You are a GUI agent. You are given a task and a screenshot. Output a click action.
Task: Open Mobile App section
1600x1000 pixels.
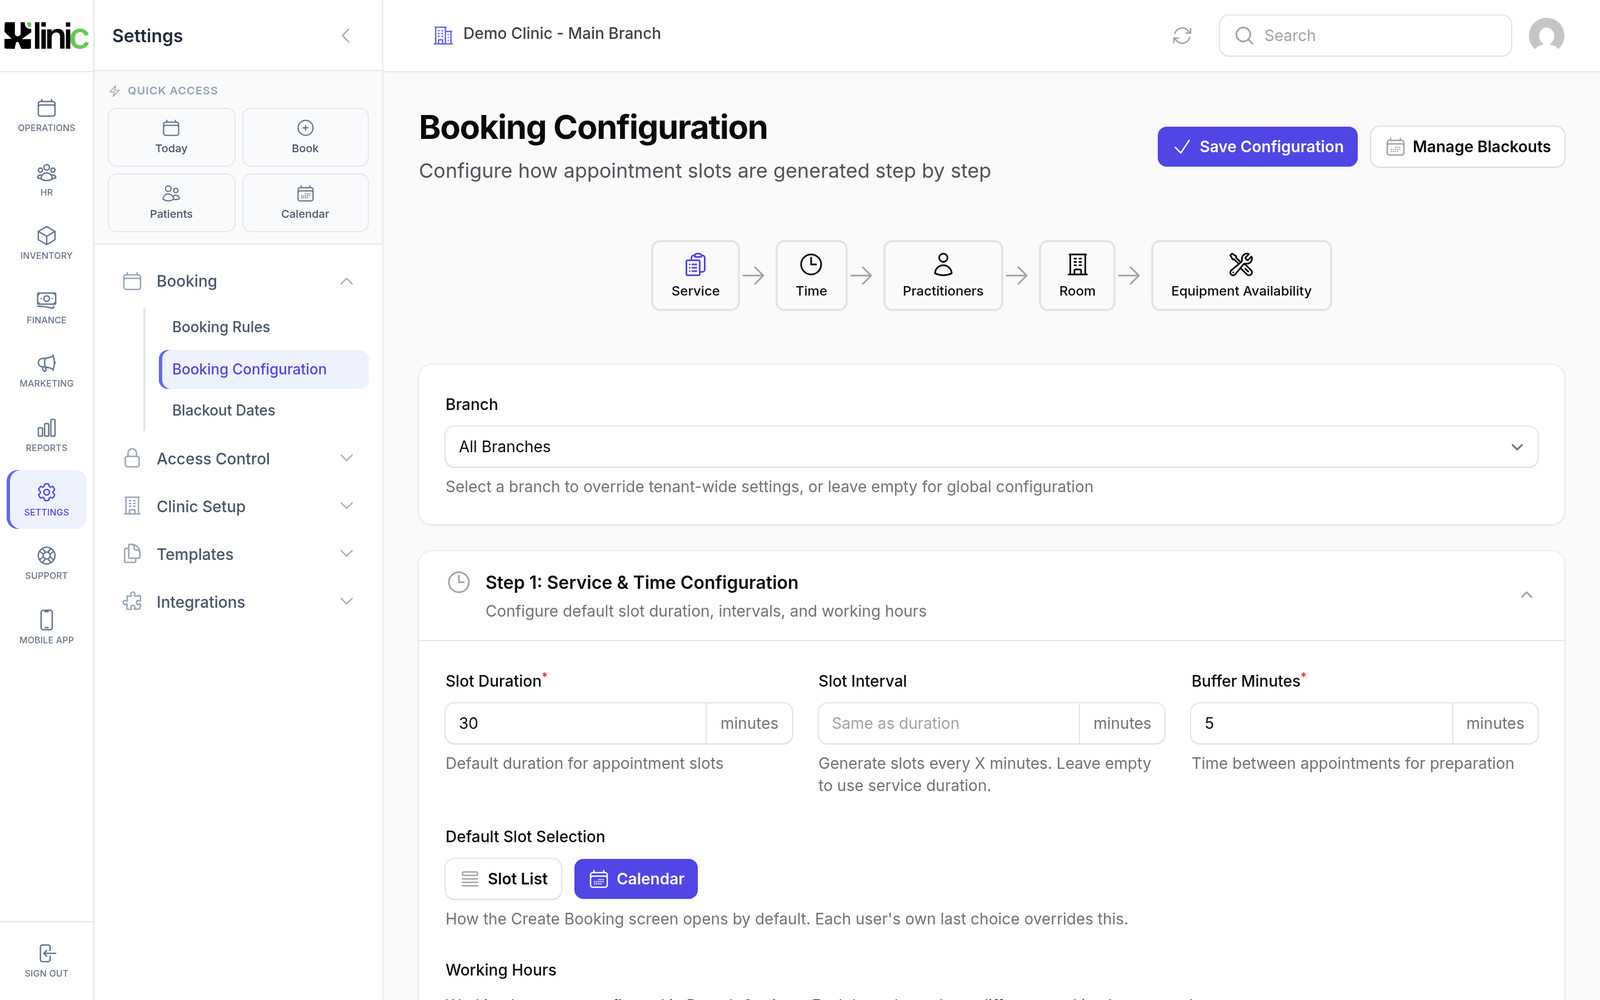(x=46, y=627)
